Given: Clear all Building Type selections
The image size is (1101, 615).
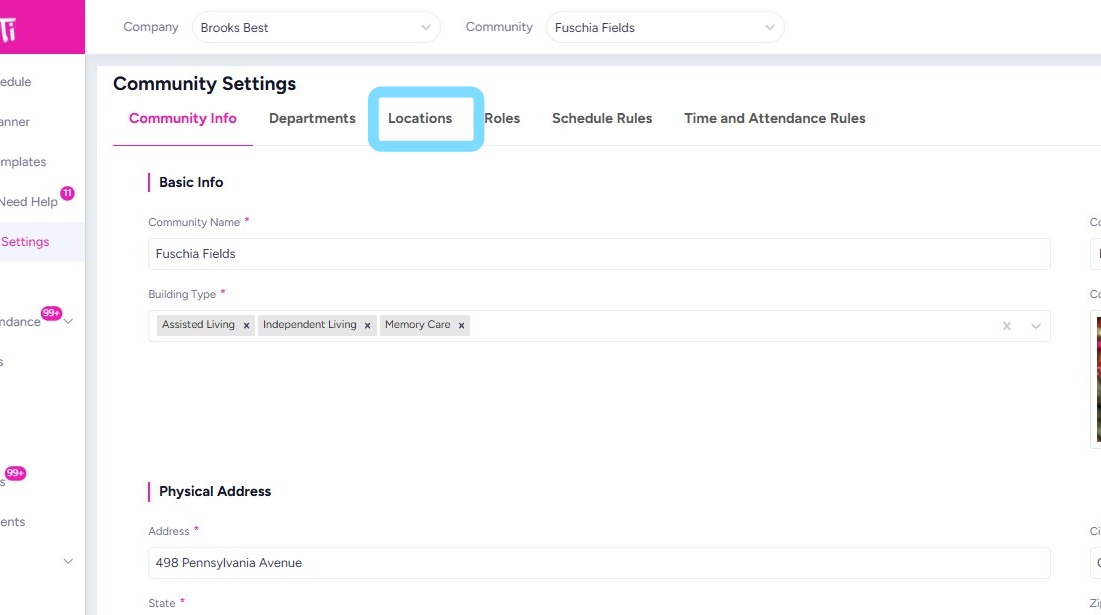Looking at the screenshot, I should click(1007, 326).
